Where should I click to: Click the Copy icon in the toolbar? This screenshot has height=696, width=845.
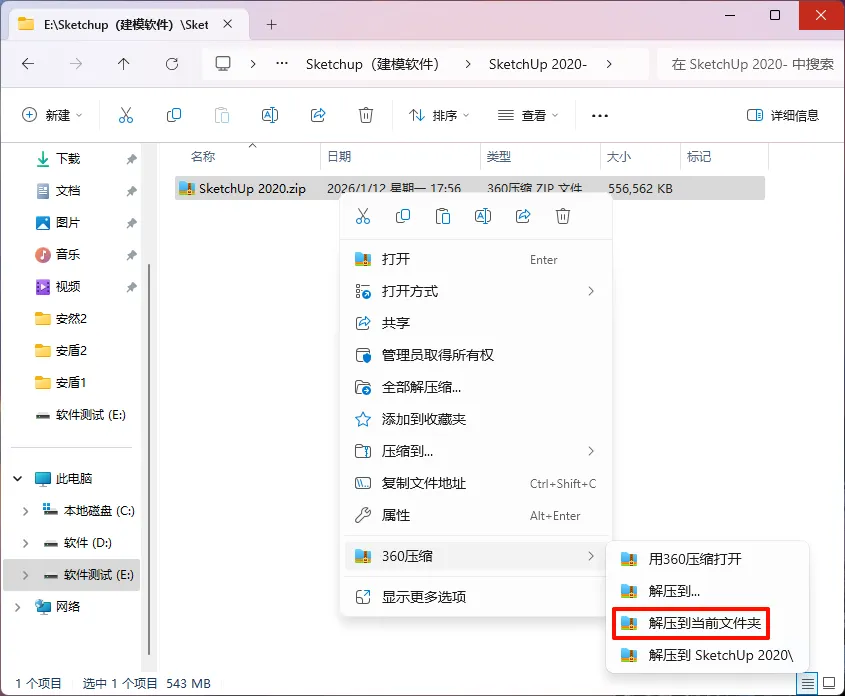[x=174, y=115]
